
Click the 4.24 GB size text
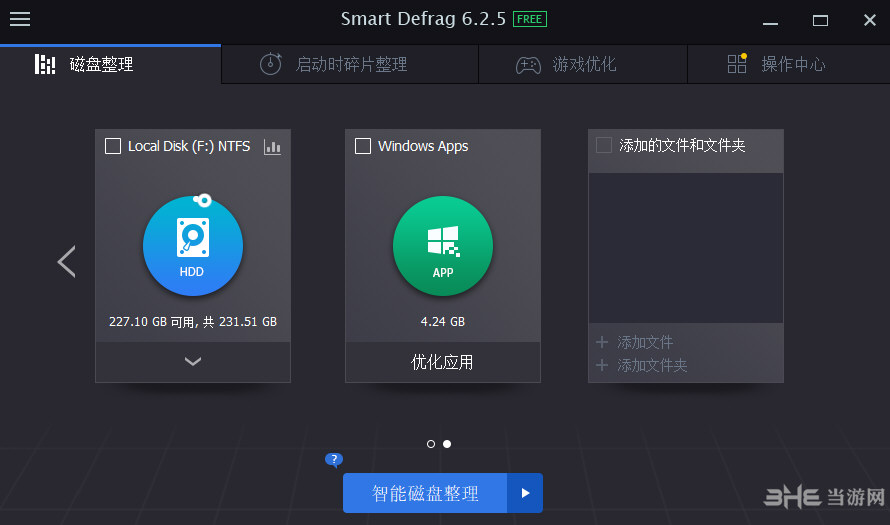(x=443, y=322)
